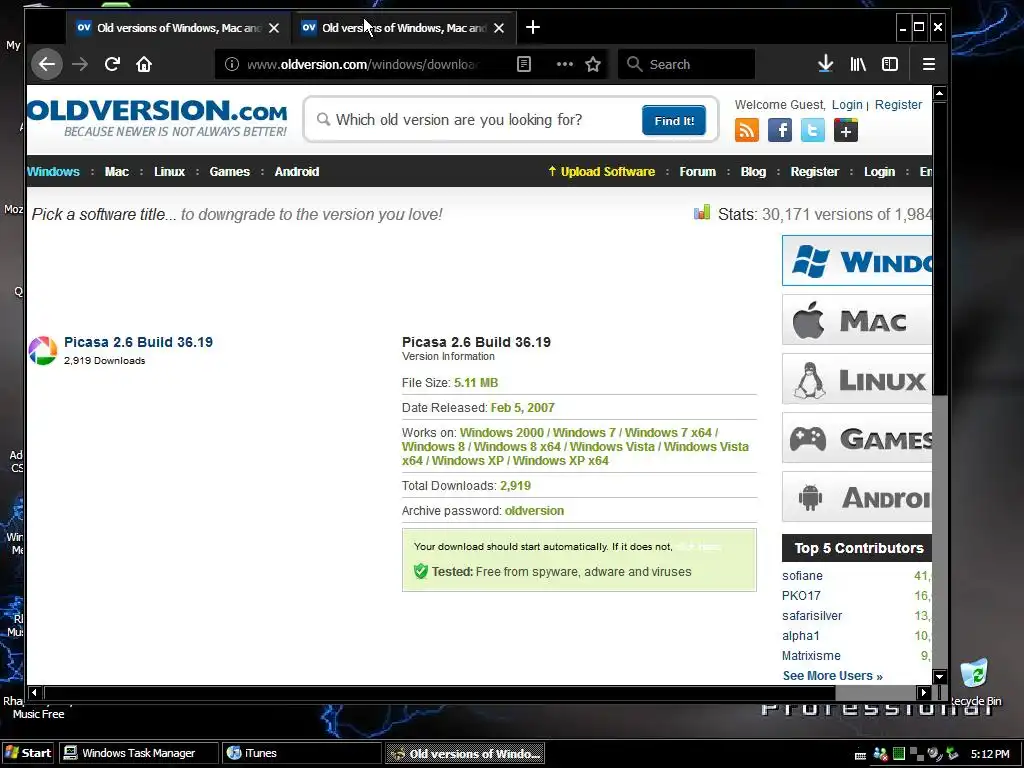Click the OldVersion.com site logo

coord(157,118)
